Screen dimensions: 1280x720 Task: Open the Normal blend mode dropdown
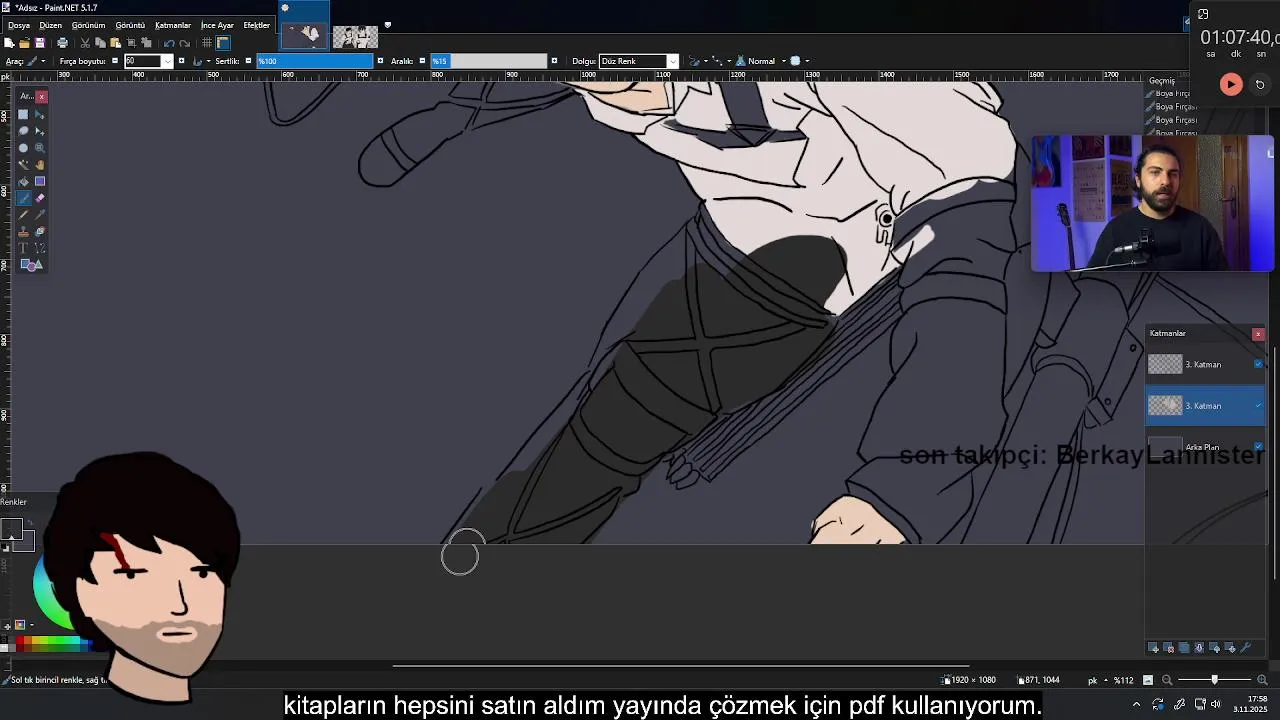point(760,61)
